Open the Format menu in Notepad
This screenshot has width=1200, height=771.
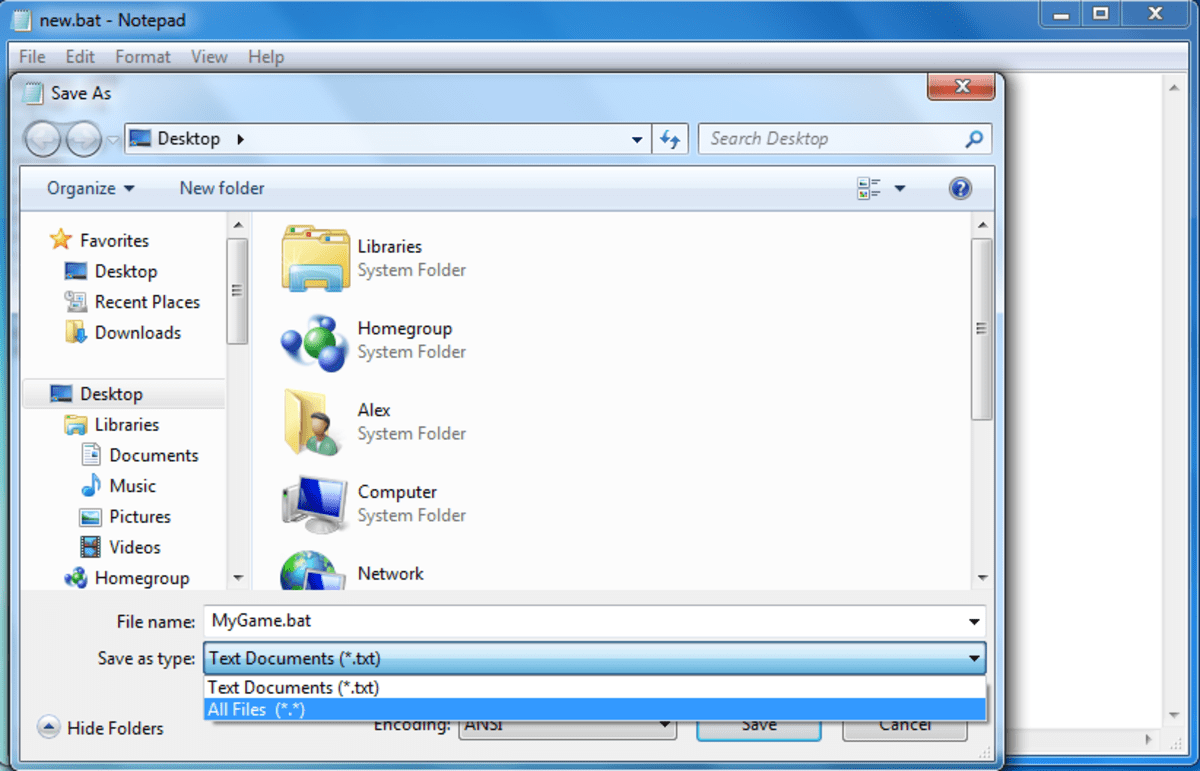142,57
